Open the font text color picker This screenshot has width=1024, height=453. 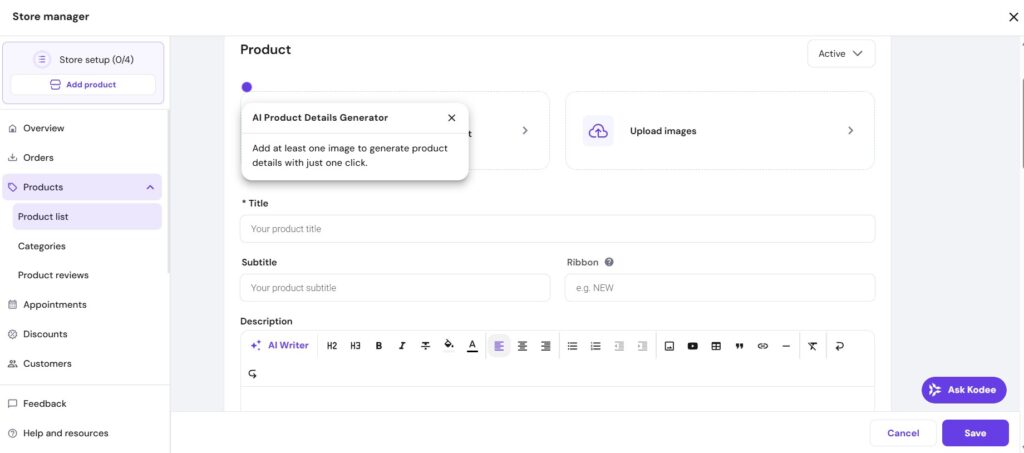tap(472, 345)
